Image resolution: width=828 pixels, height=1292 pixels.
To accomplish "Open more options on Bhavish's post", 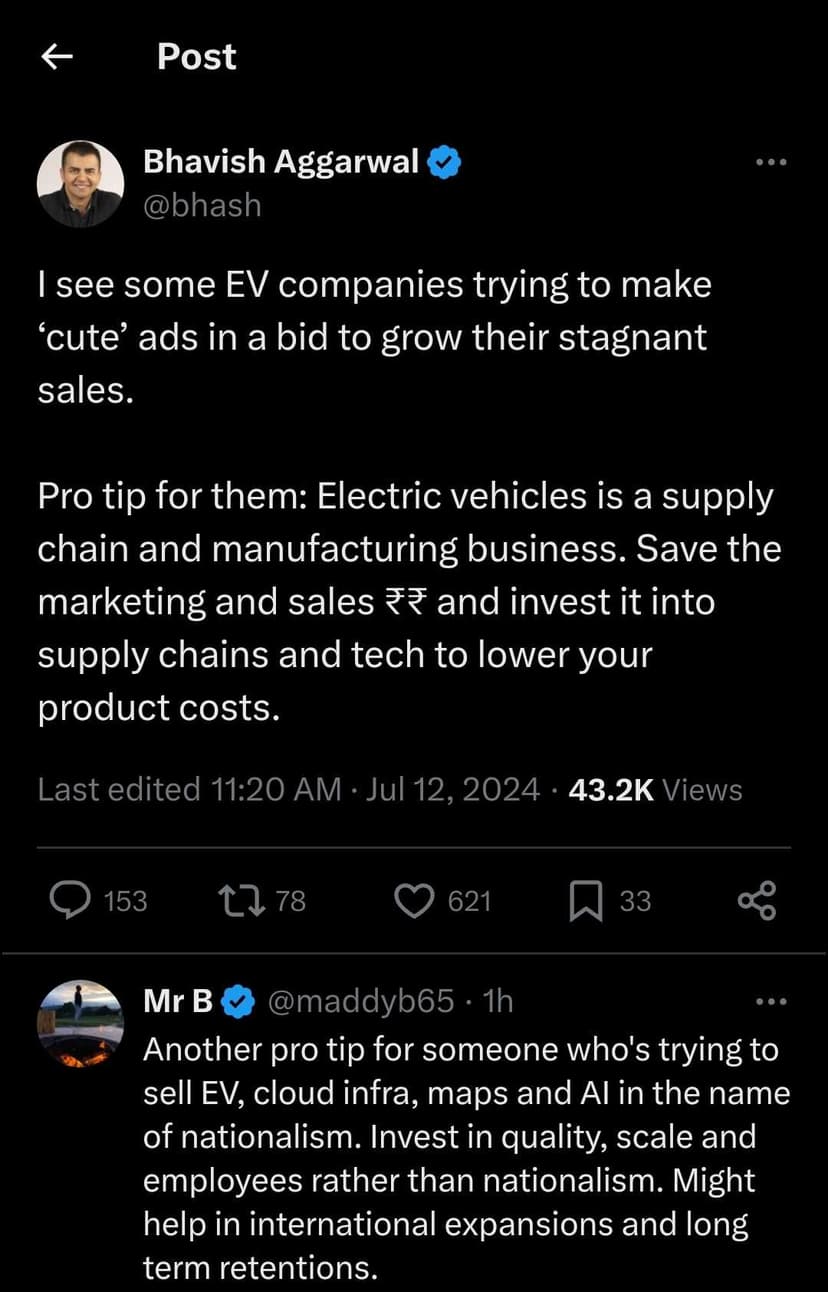I will click(x=771, y=162).
